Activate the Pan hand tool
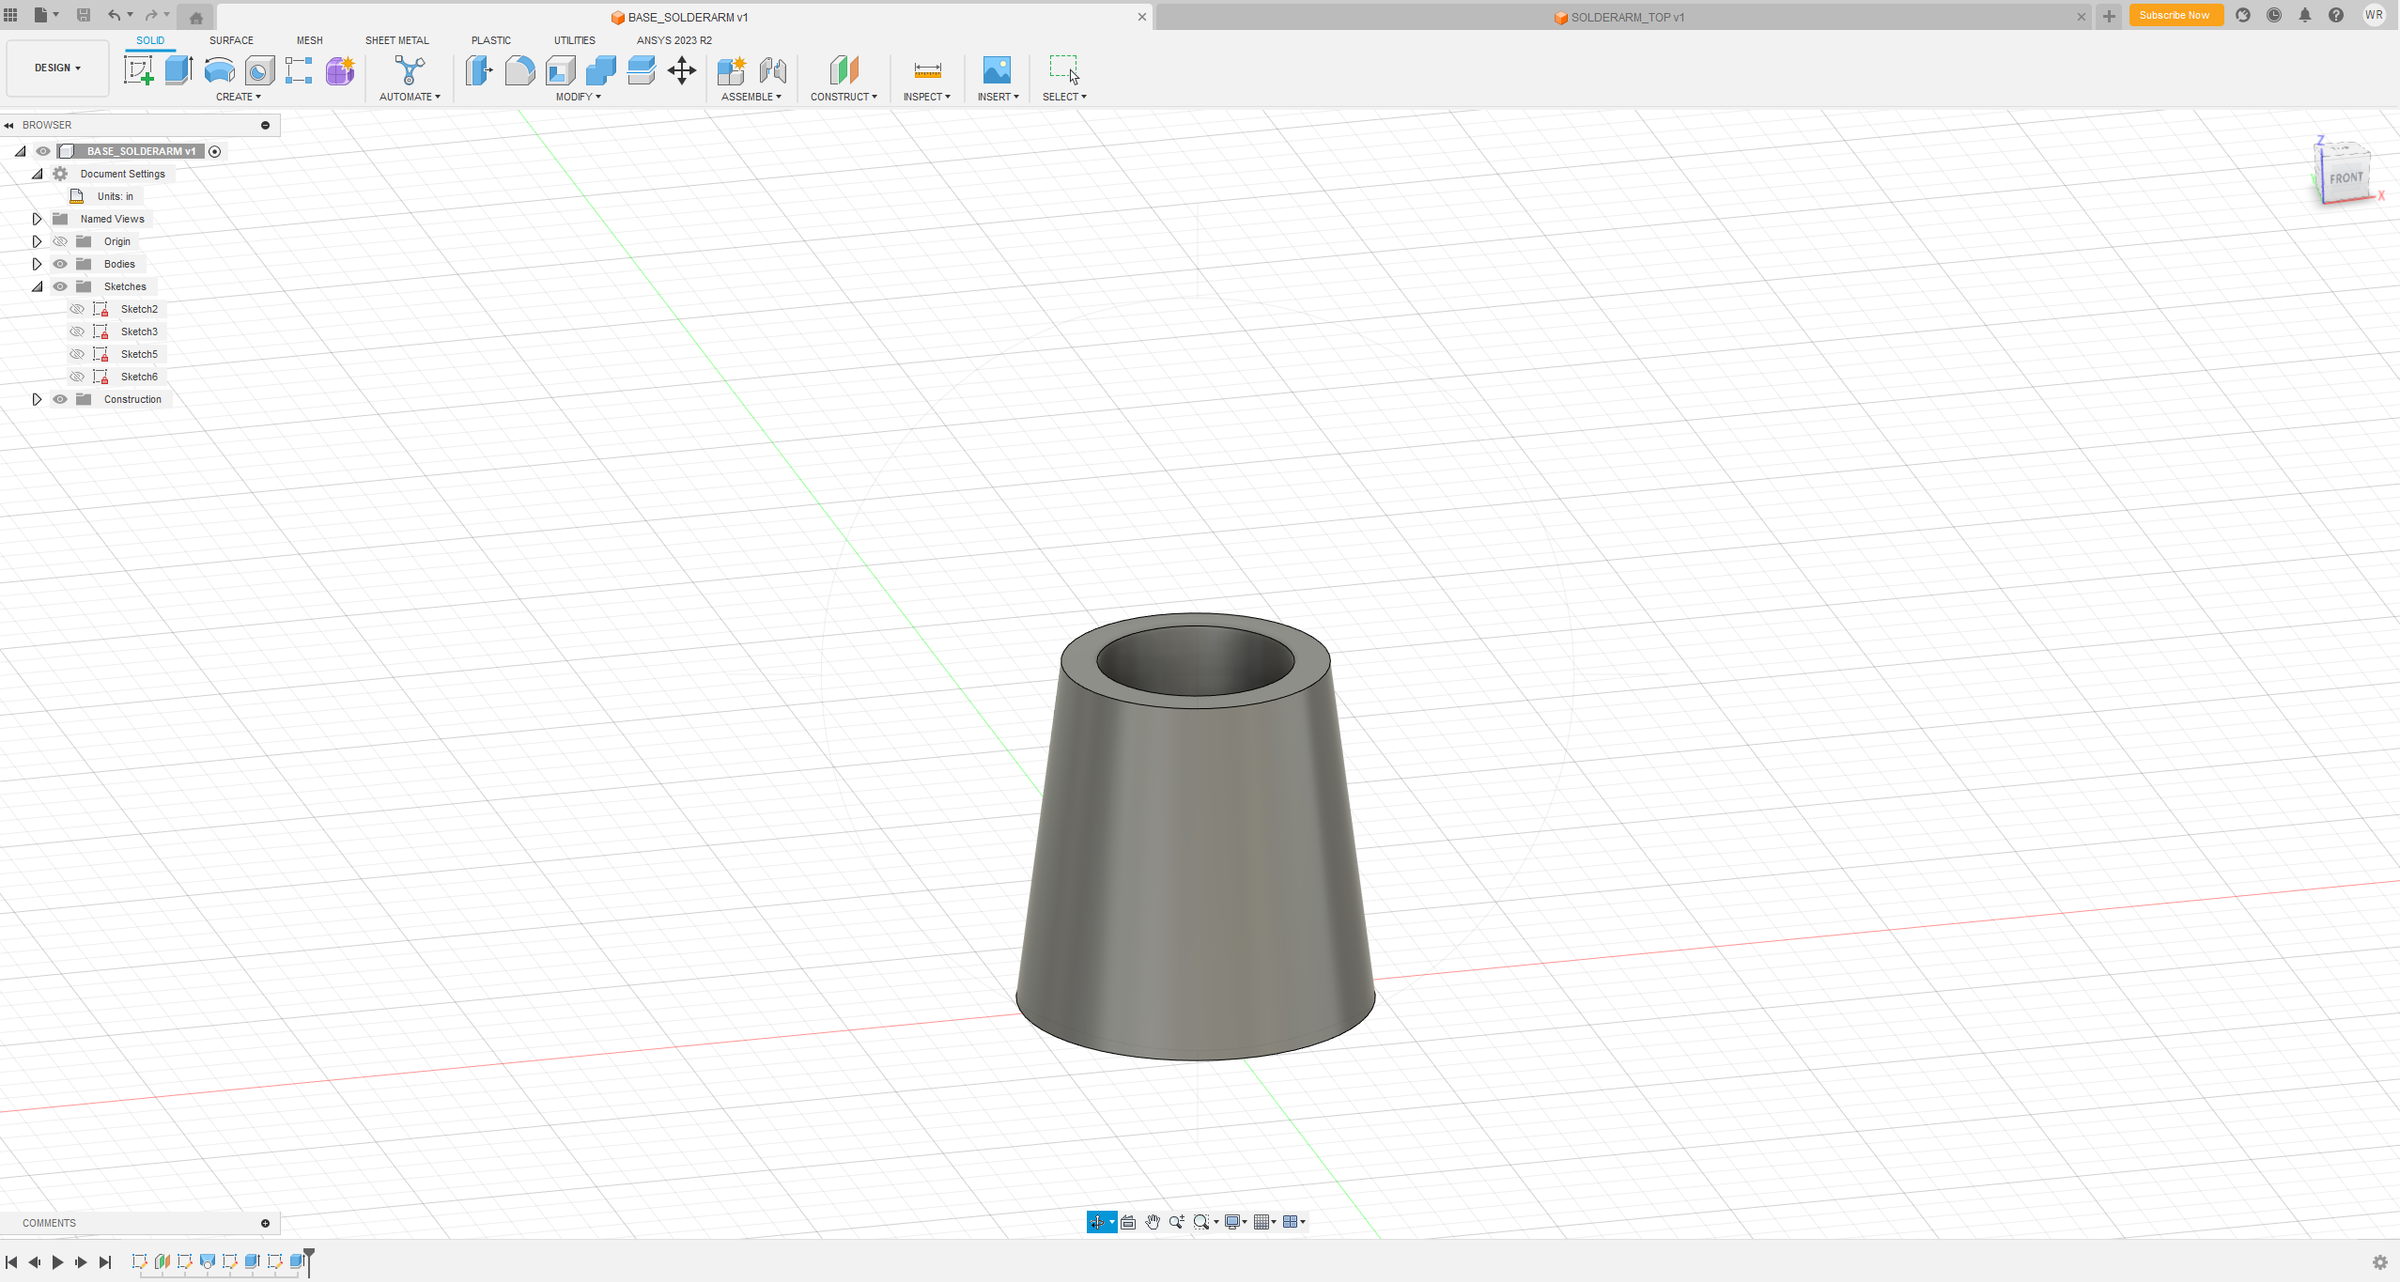This screenshot has height=1282, width=2400. click(1152, 1222)
